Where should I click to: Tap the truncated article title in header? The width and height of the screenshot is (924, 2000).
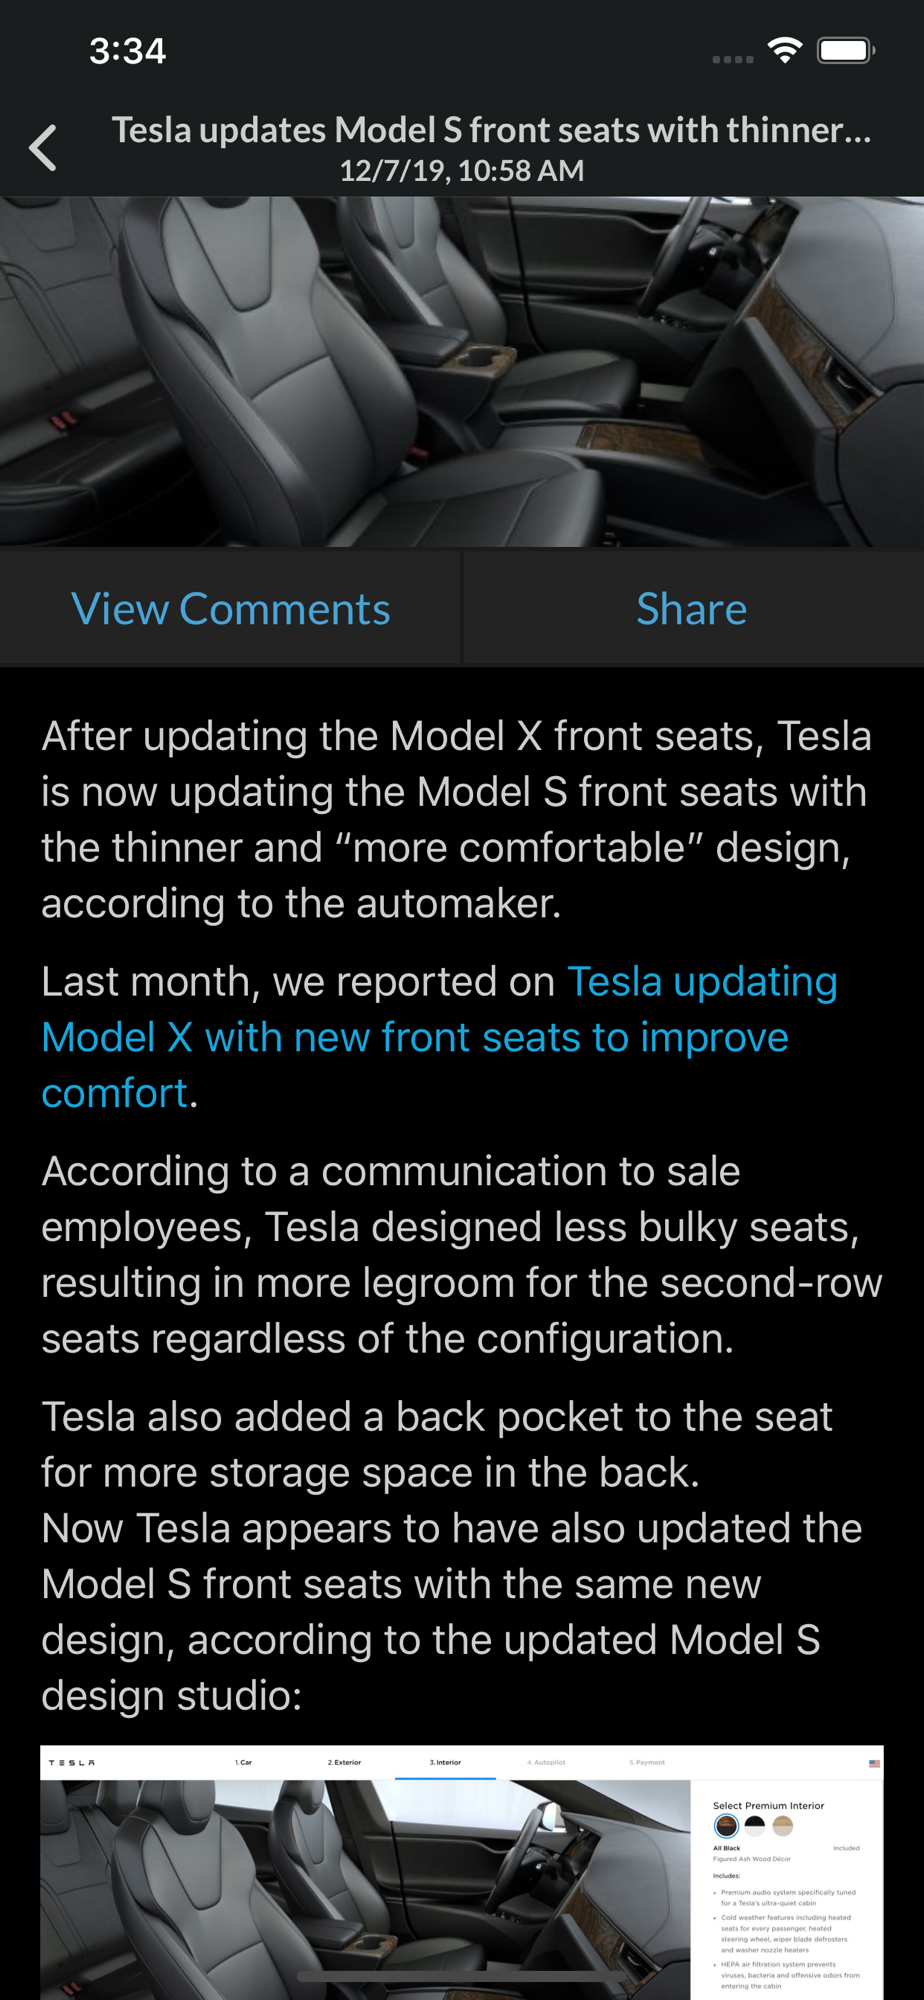(x=491, y=130)
